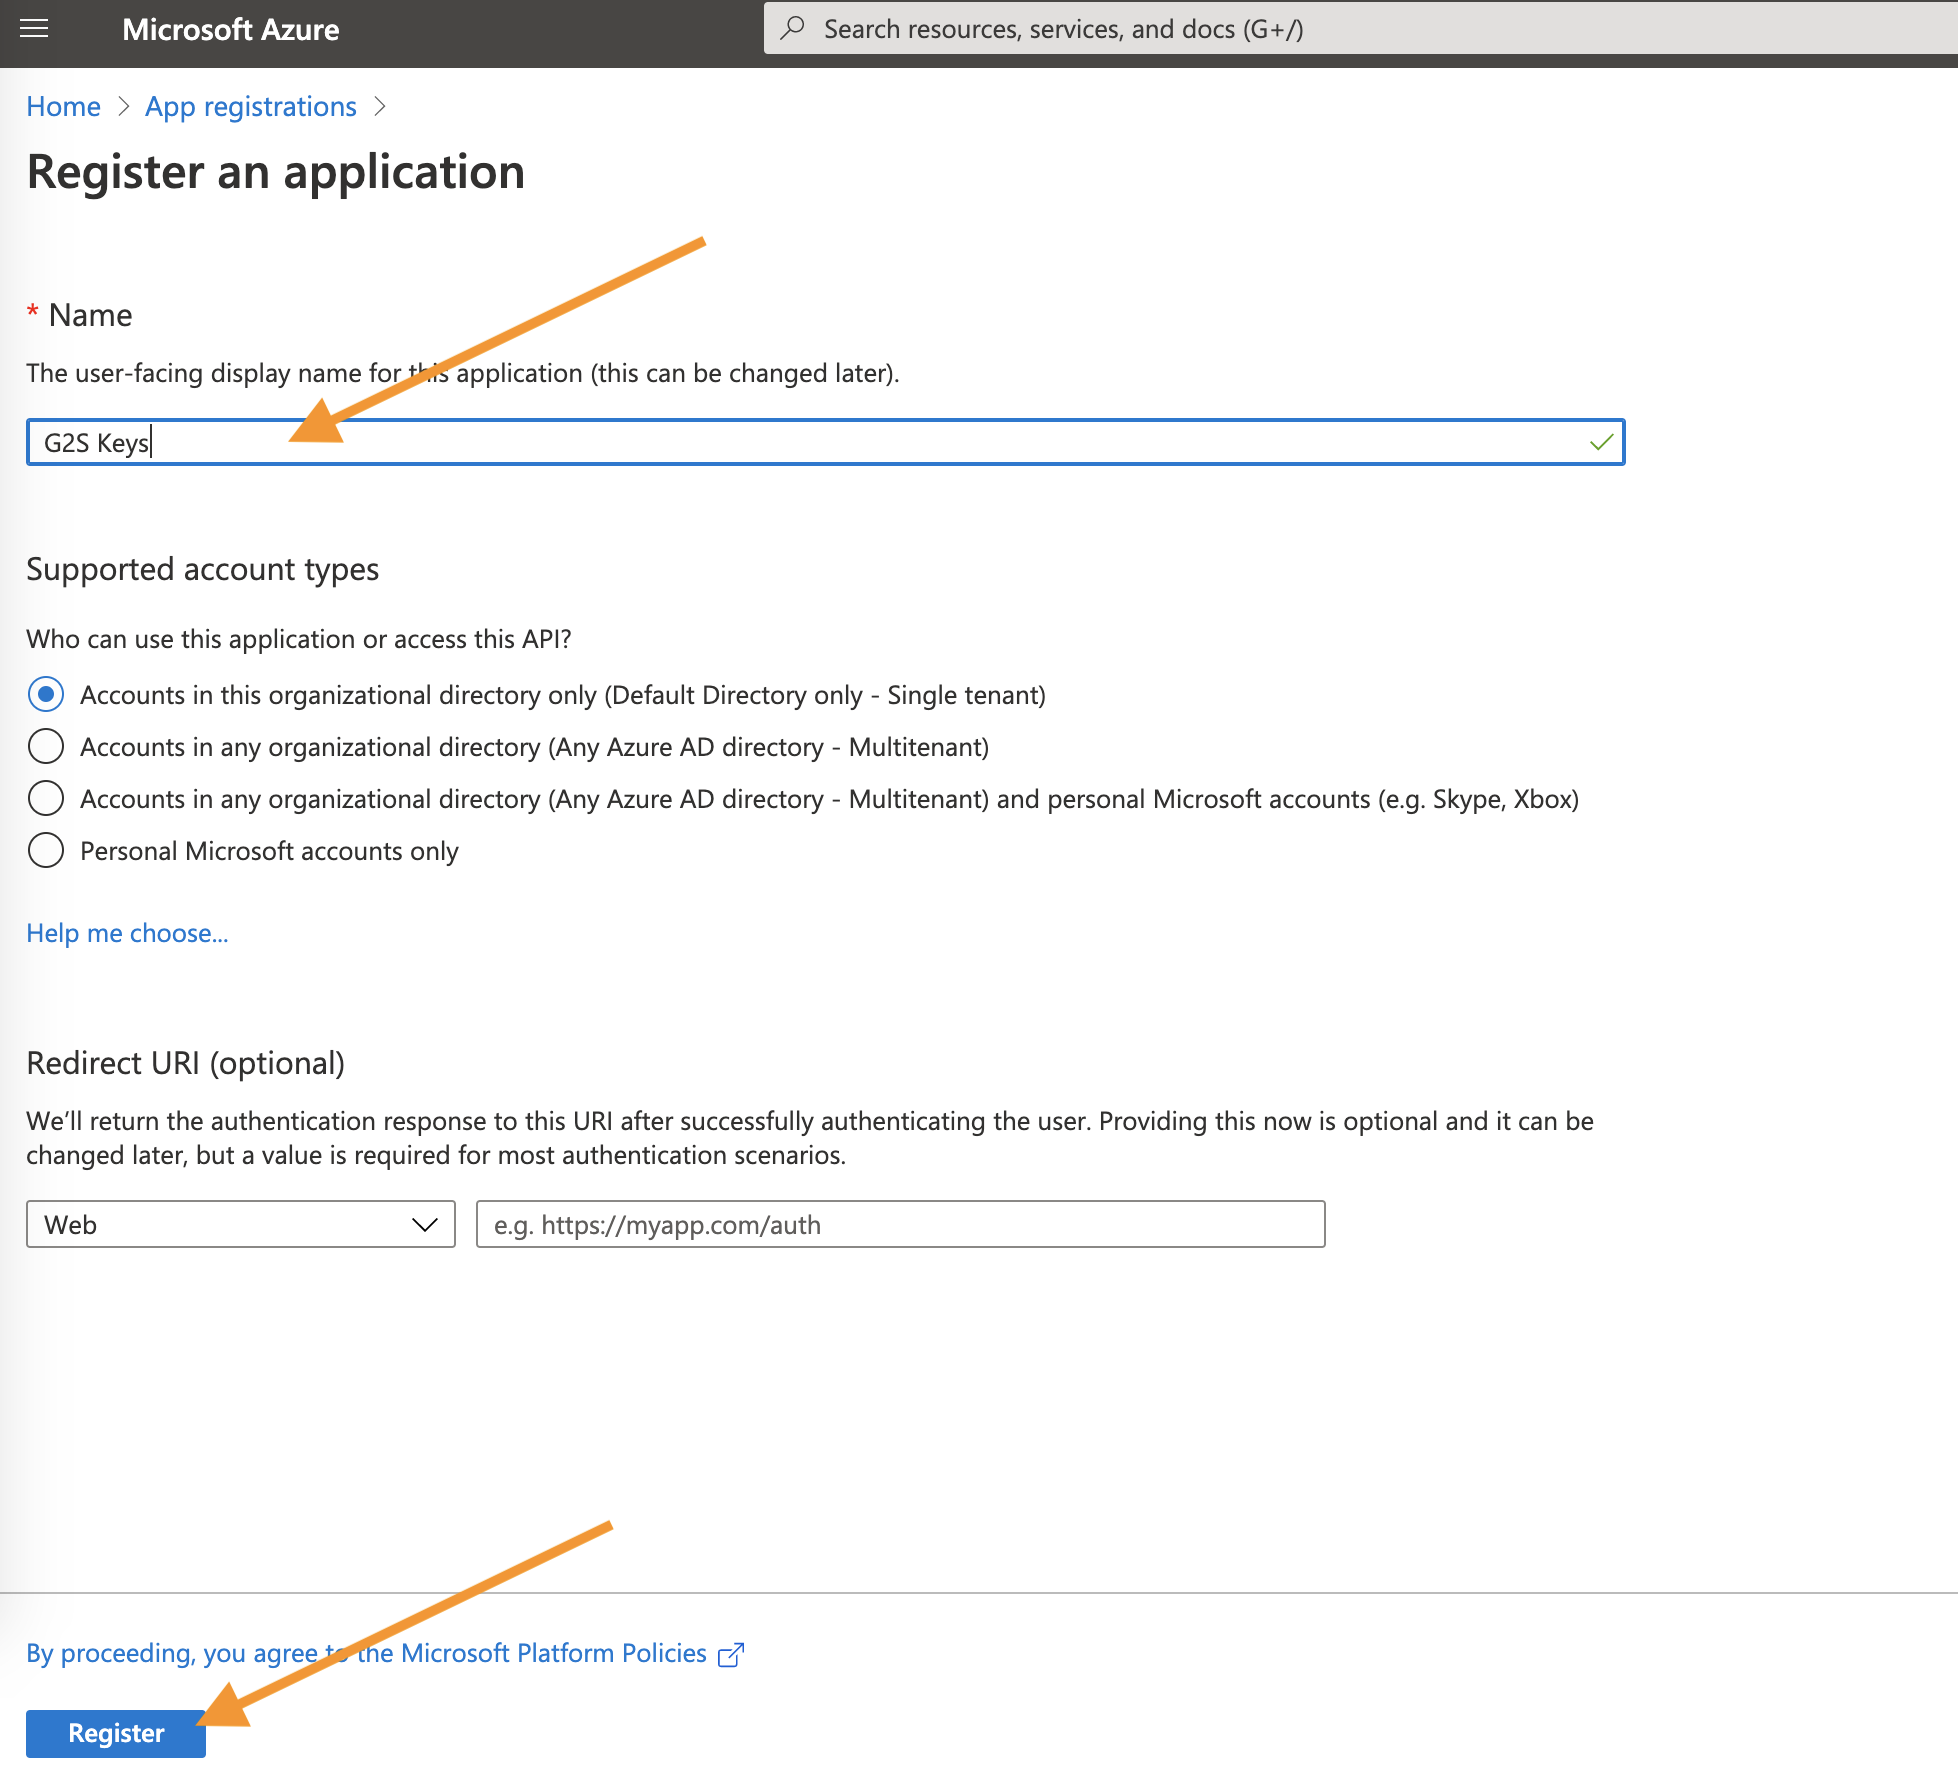The width and height of the screenshot is (1958, 1786).
Task: Click 'Who can use this application' text
Action: click(x=299, y=639)
